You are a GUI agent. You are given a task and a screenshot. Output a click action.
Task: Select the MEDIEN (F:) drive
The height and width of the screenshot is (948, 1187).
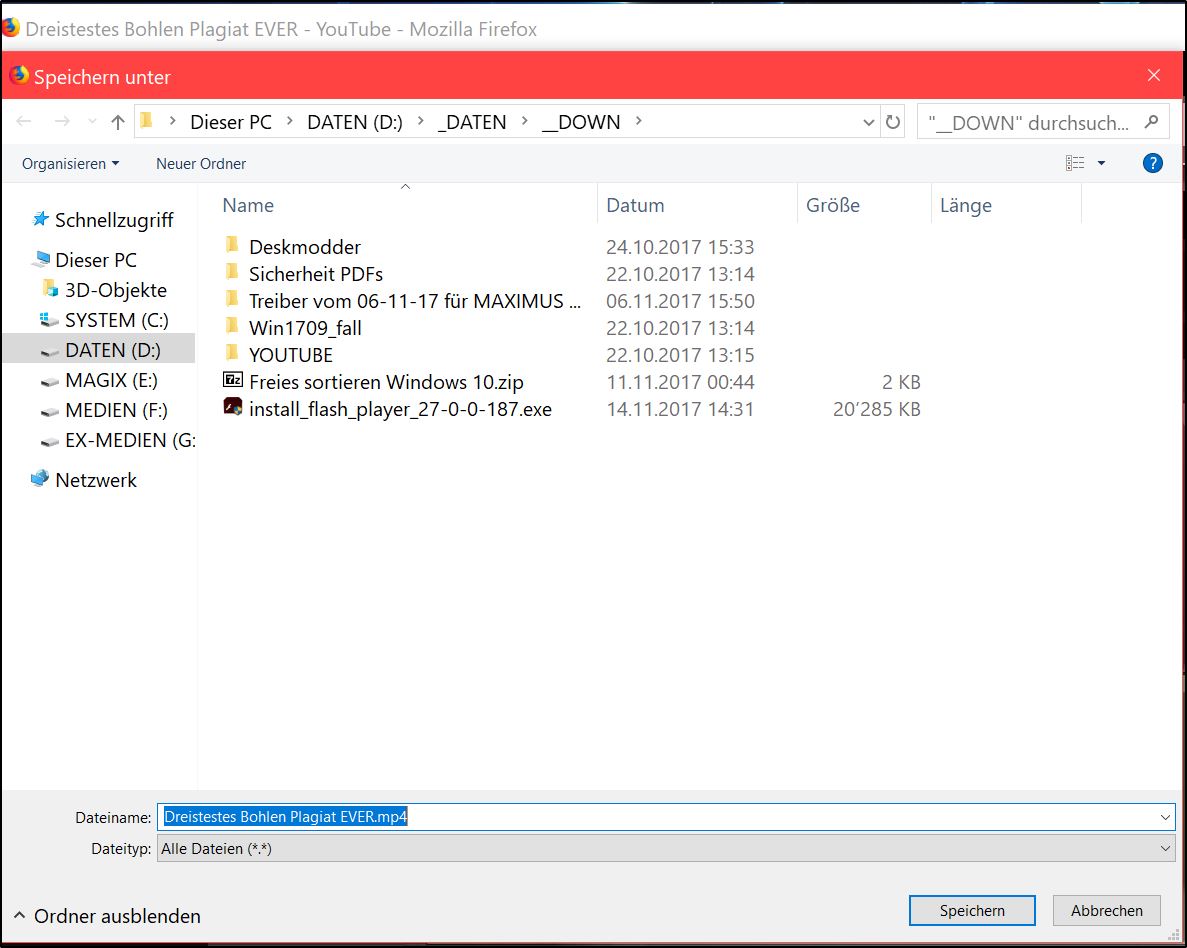(116, 410)
